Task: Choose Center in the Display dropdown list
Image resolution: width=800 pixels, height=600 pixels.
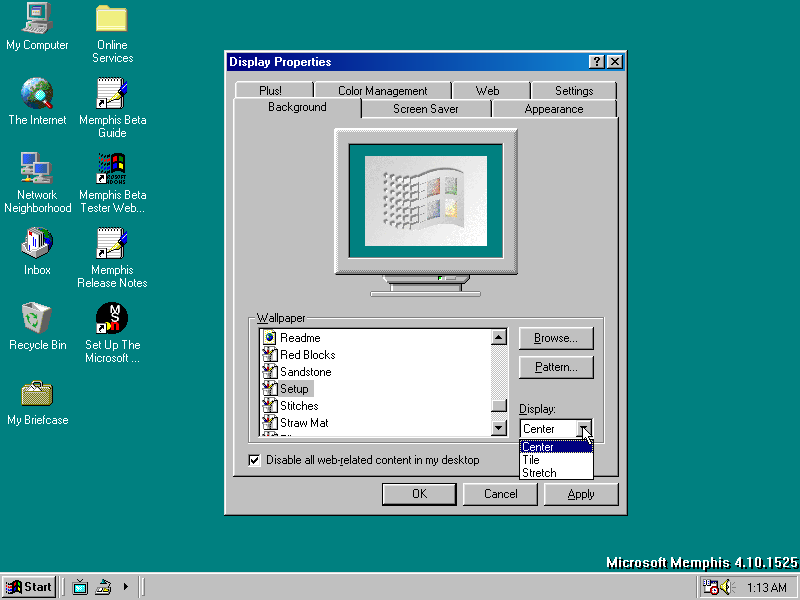Action: (x=556, y=447)
